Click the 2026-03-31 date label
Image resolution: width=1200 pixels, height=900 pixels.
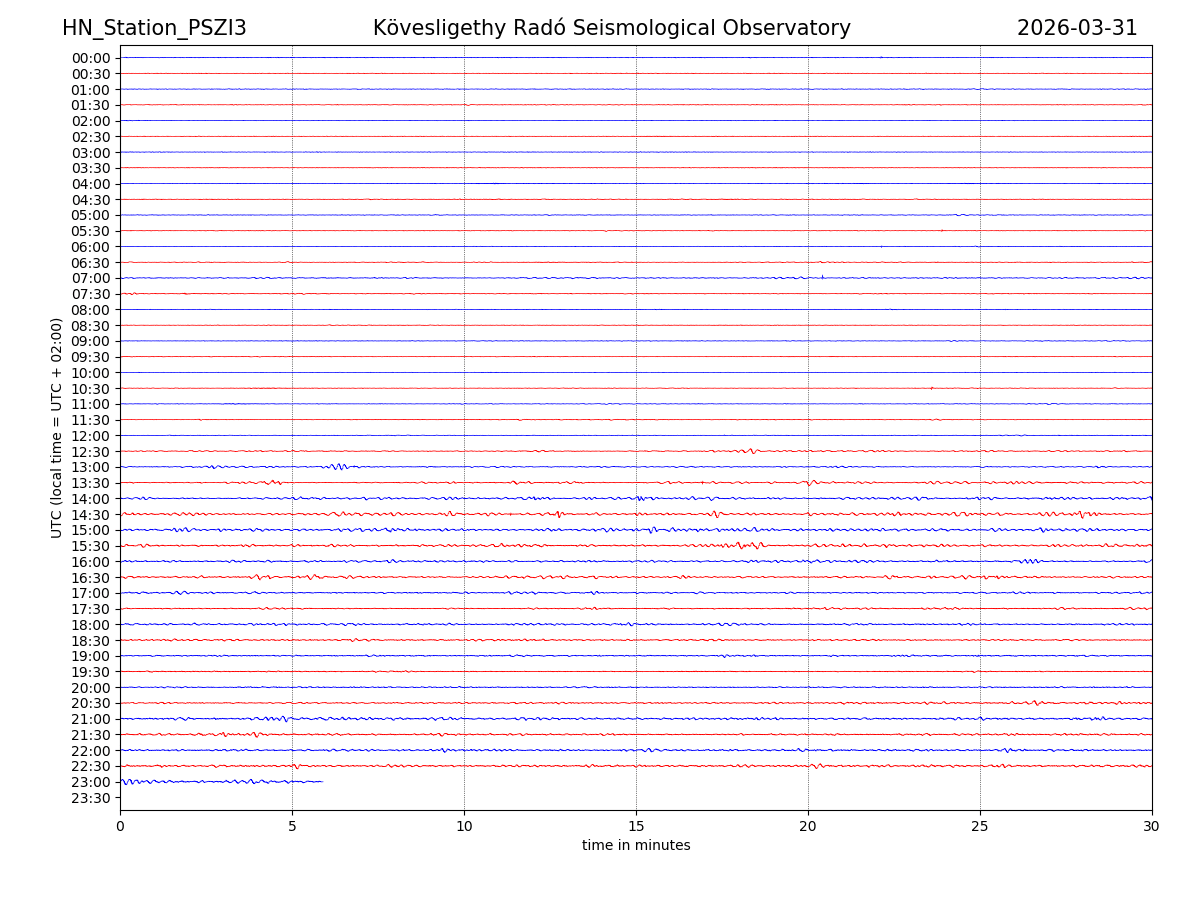1077,28
